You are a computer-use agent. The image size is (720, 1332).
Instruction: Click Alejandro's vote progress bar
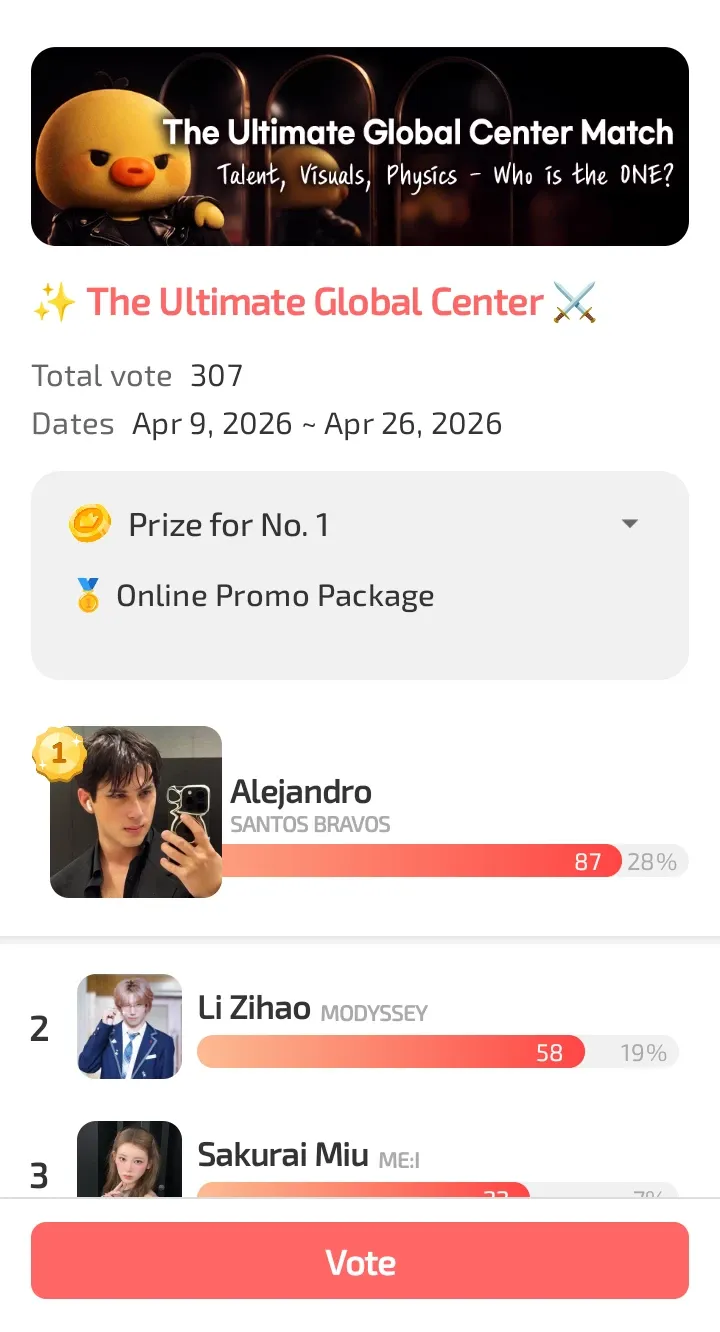tap(420, 861)
